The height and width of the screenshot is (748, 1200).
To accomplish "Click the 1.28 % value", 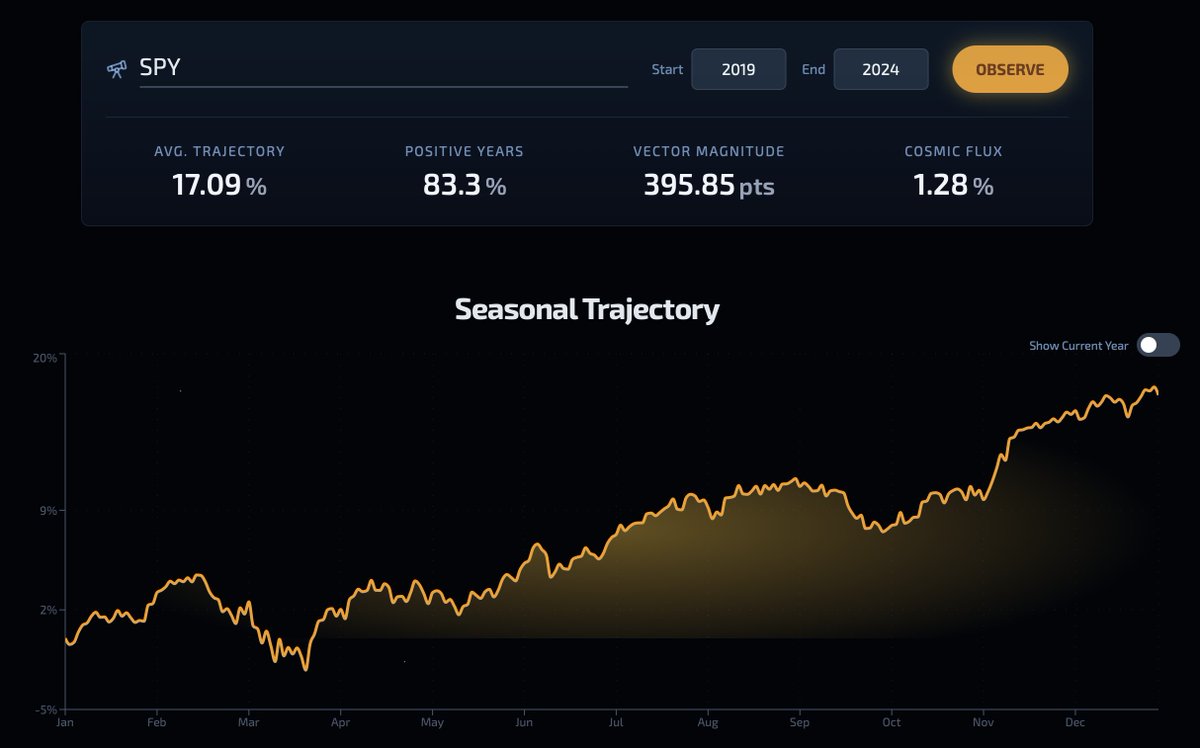I will 953,185.
